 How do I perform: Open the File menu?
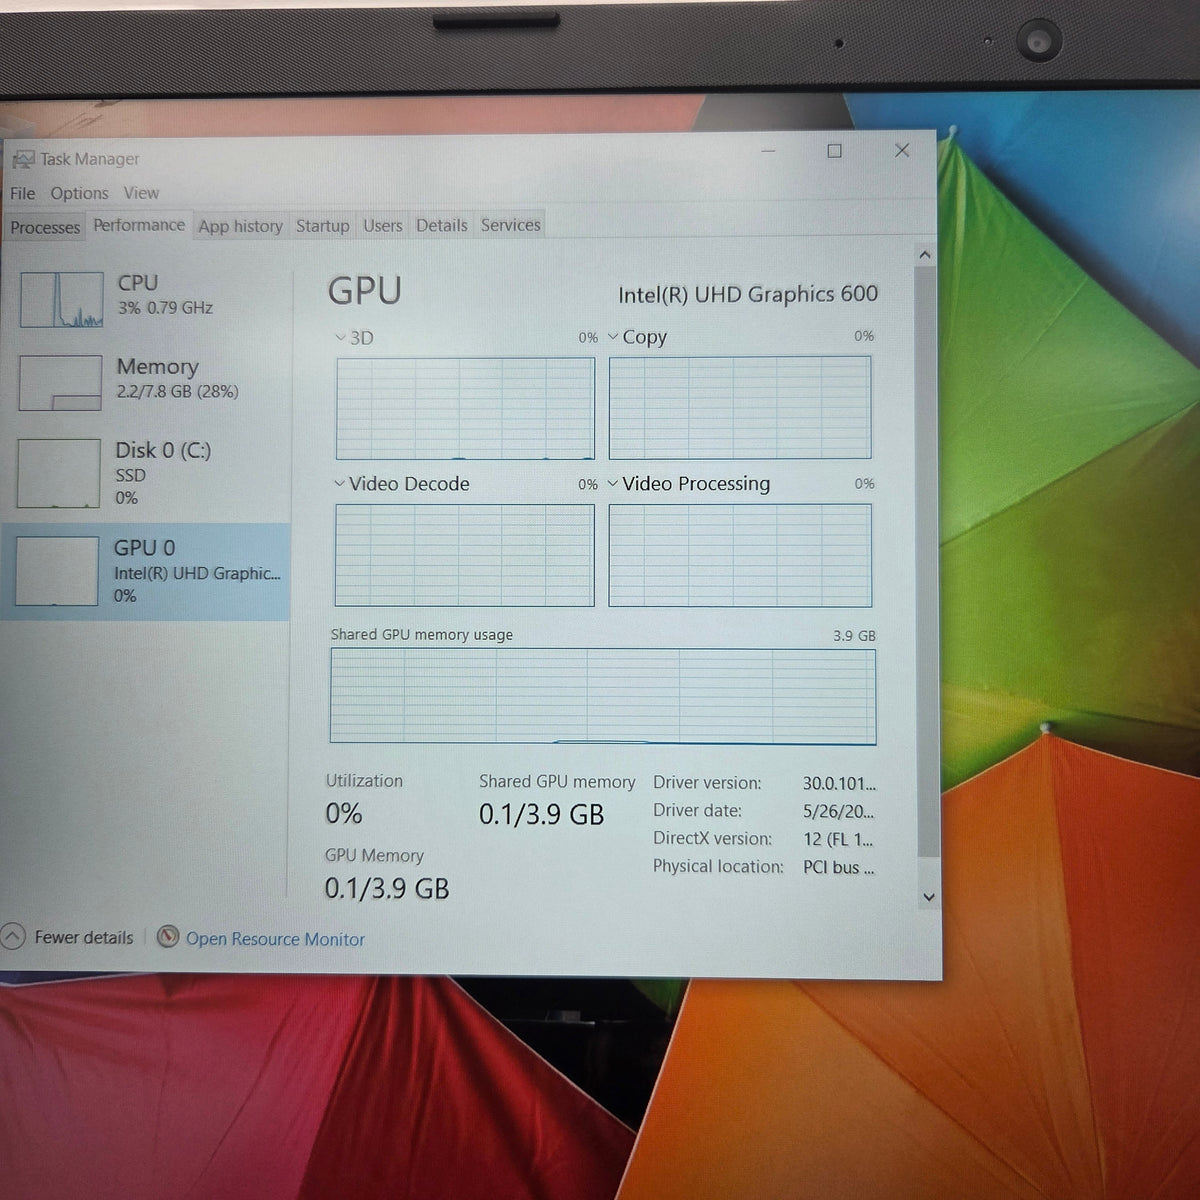(22, 193)
